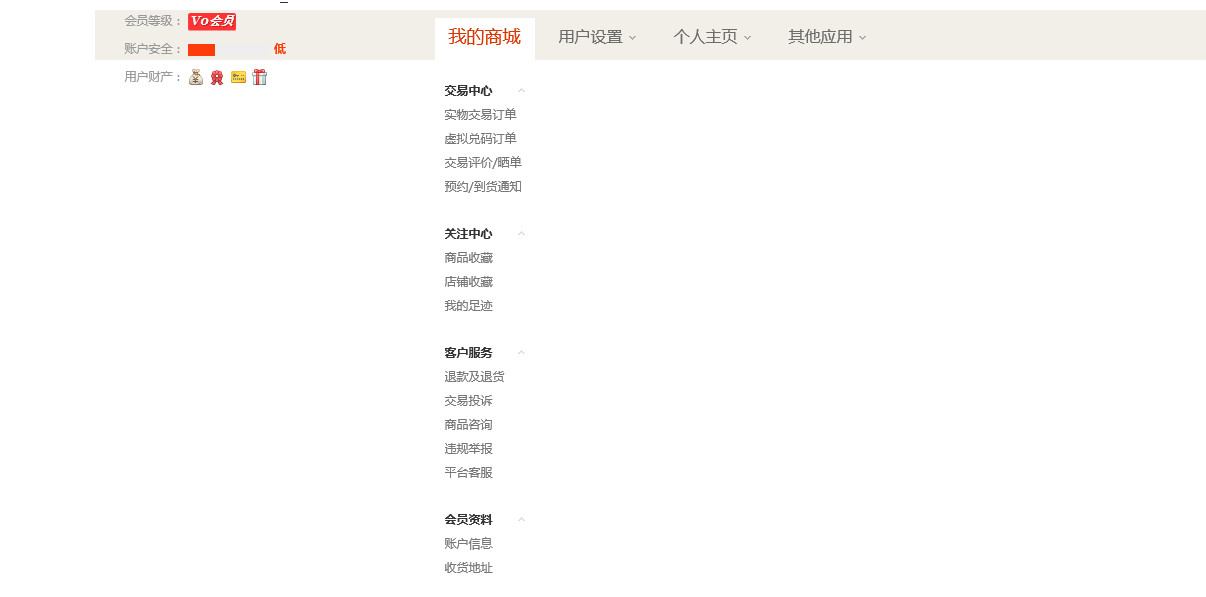Click the red rosette points icon
The width and height of the screenshot is (1206, 597).
tap(217, 77)
